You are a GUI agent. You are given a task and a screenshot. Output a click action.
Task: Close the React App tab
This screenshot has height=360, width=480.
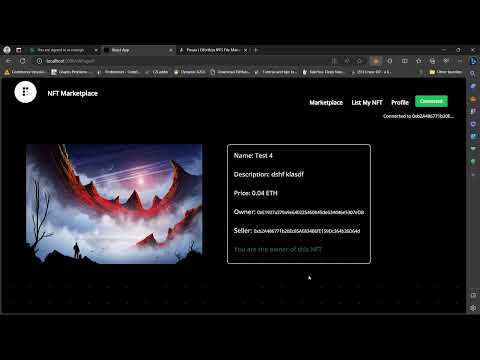171,50
